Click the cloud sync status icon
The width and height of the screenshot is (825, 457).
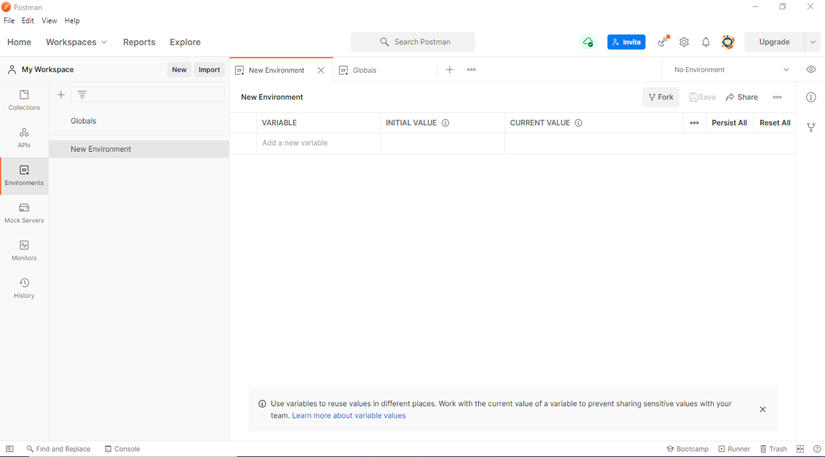(588, 42)
